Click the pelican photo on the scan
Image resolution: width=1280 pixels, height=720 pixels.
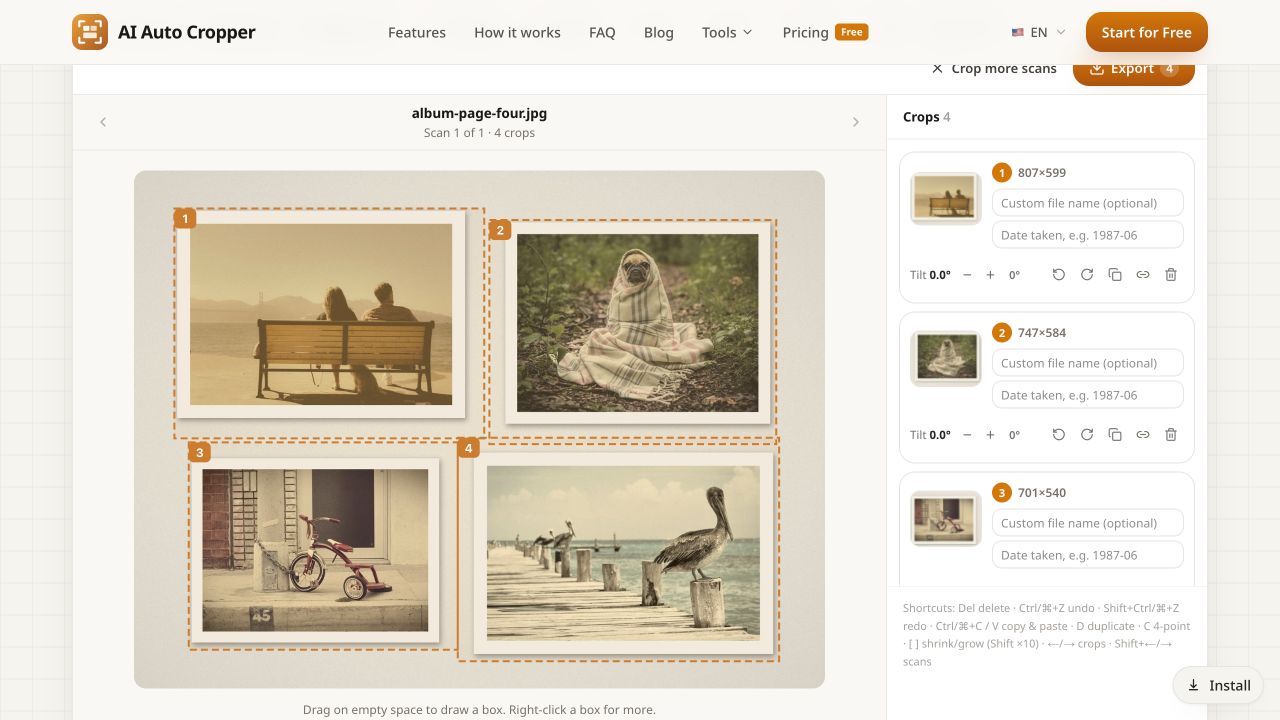tap(623, 553)
